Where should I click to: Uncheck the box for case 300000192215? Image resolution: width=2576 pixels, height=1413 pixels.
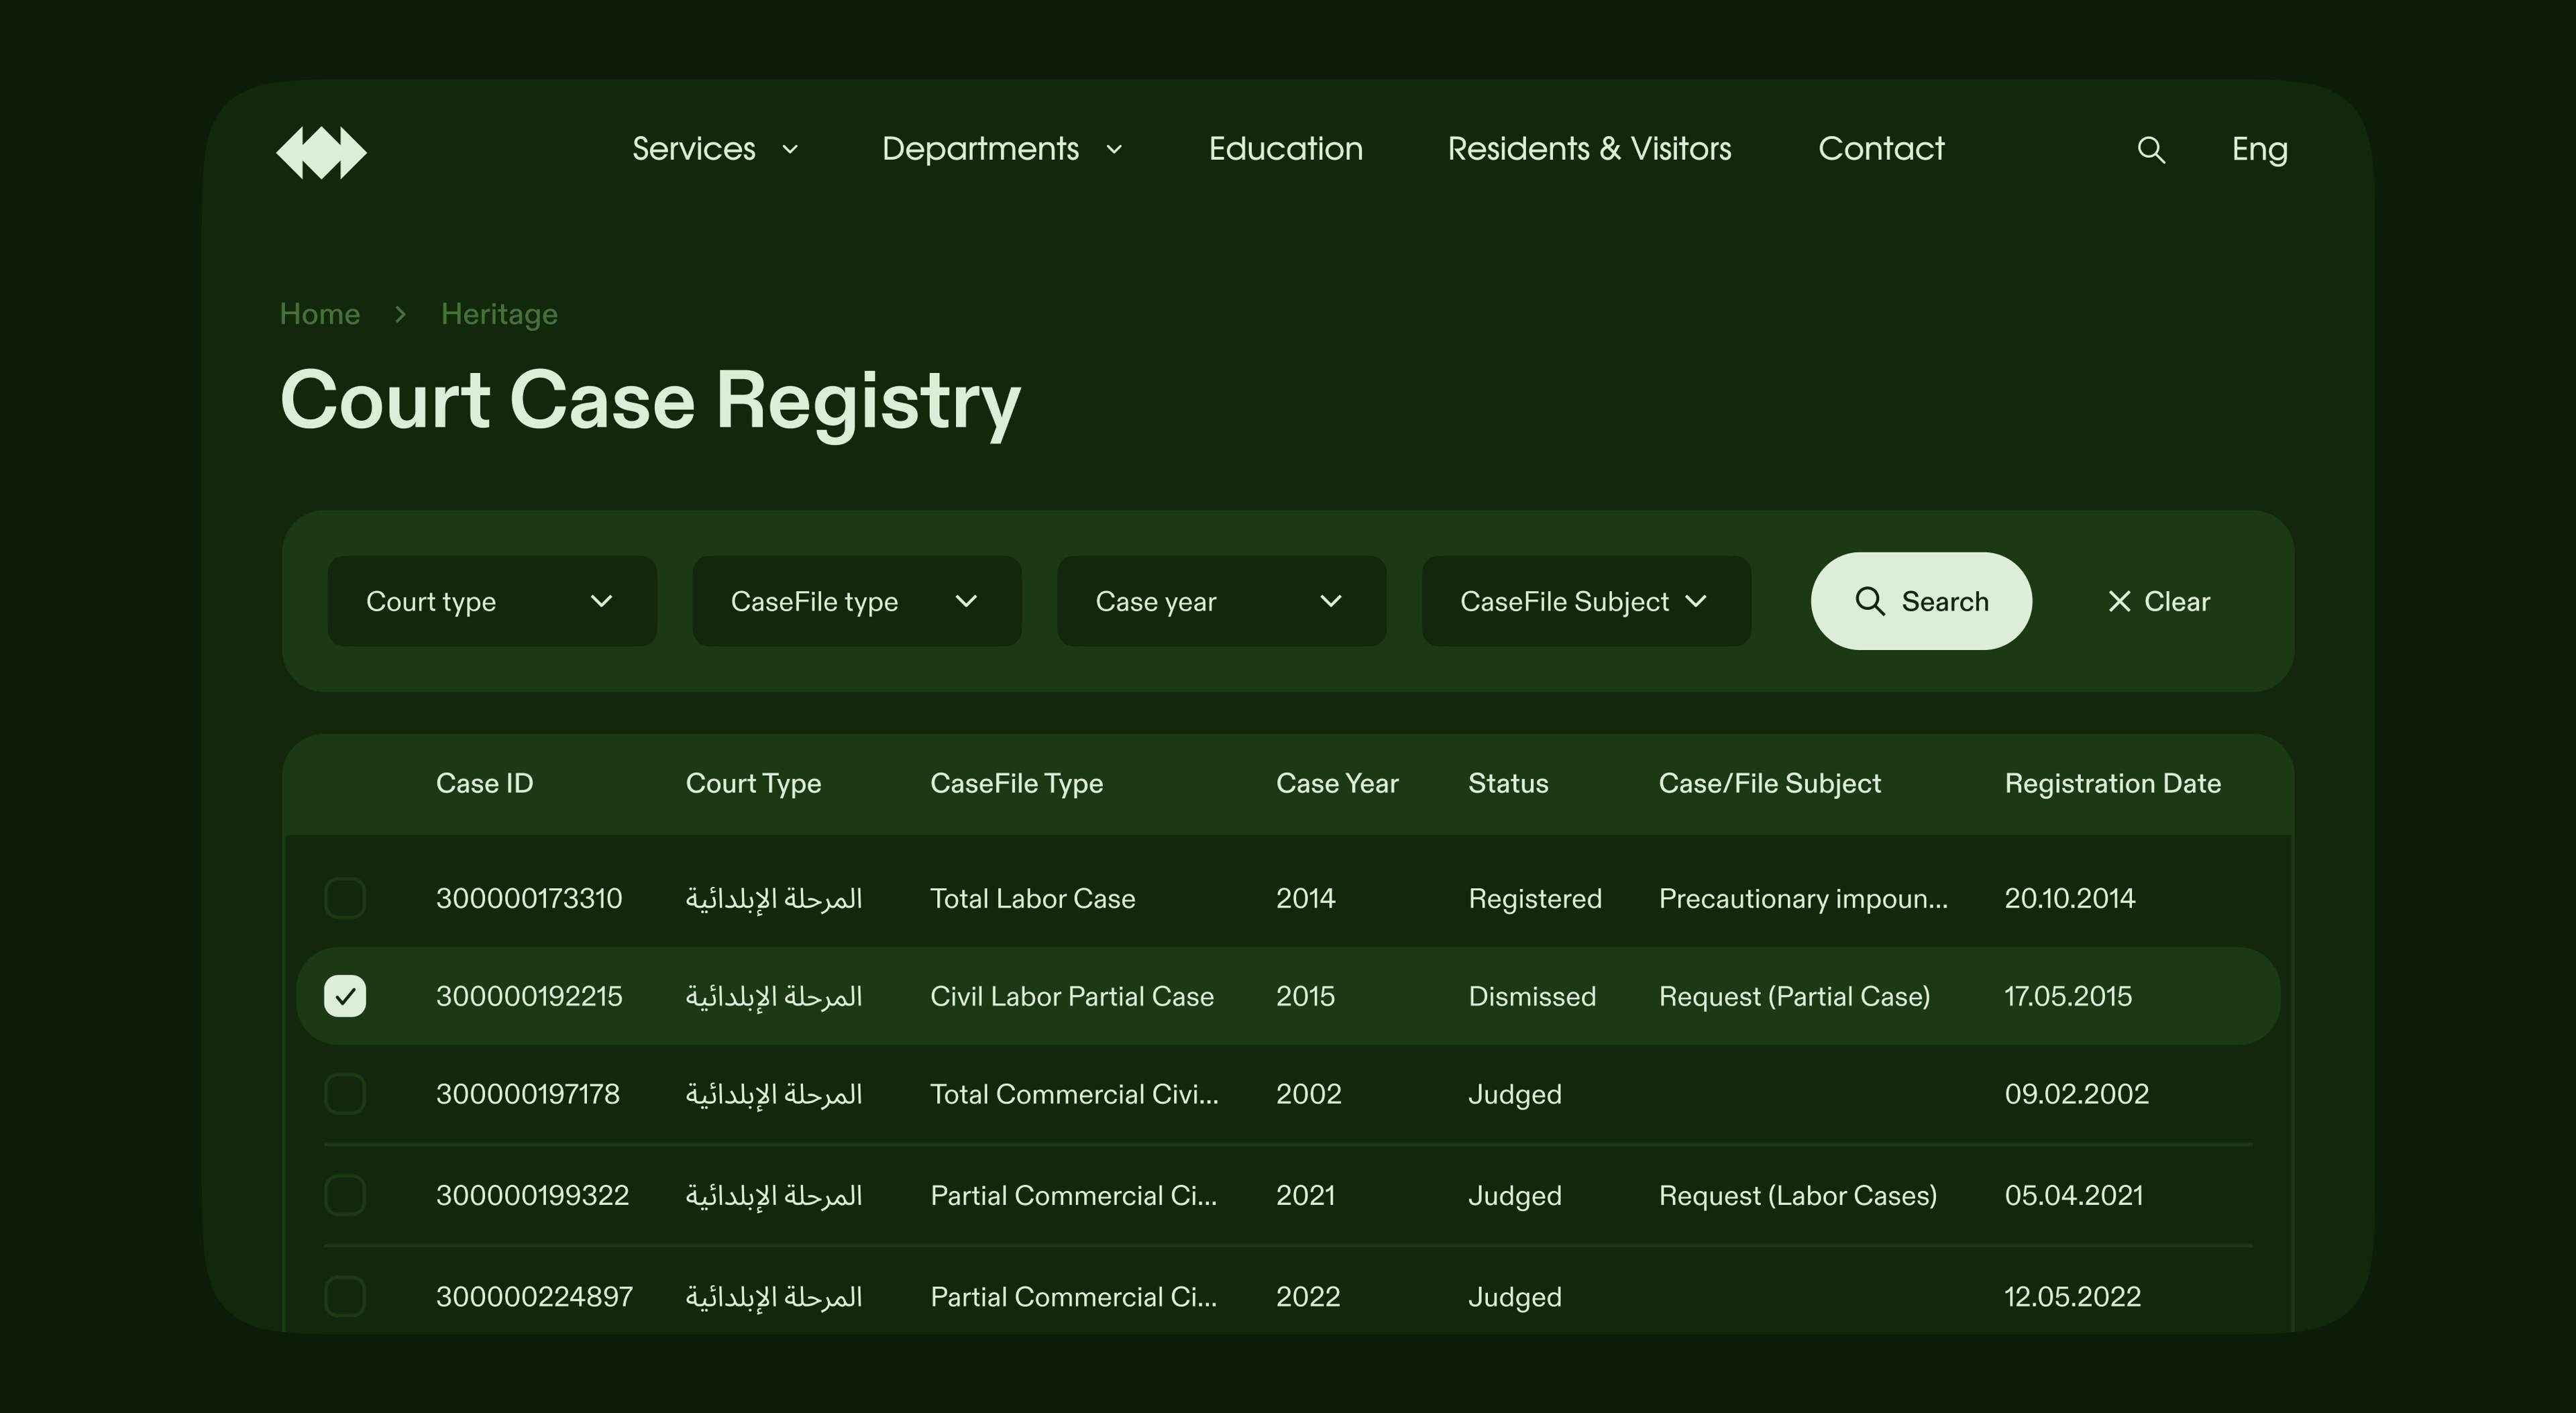pos(345,996)
